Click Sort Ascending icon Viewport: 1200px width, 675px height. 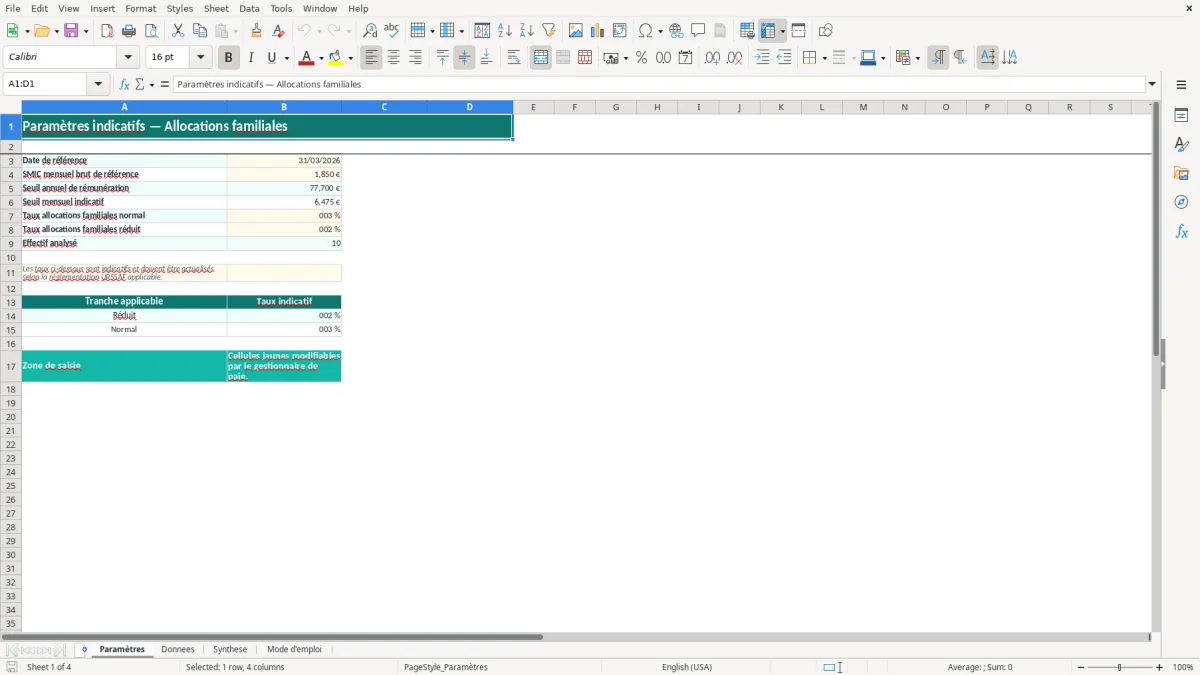(x=505, y=31)
